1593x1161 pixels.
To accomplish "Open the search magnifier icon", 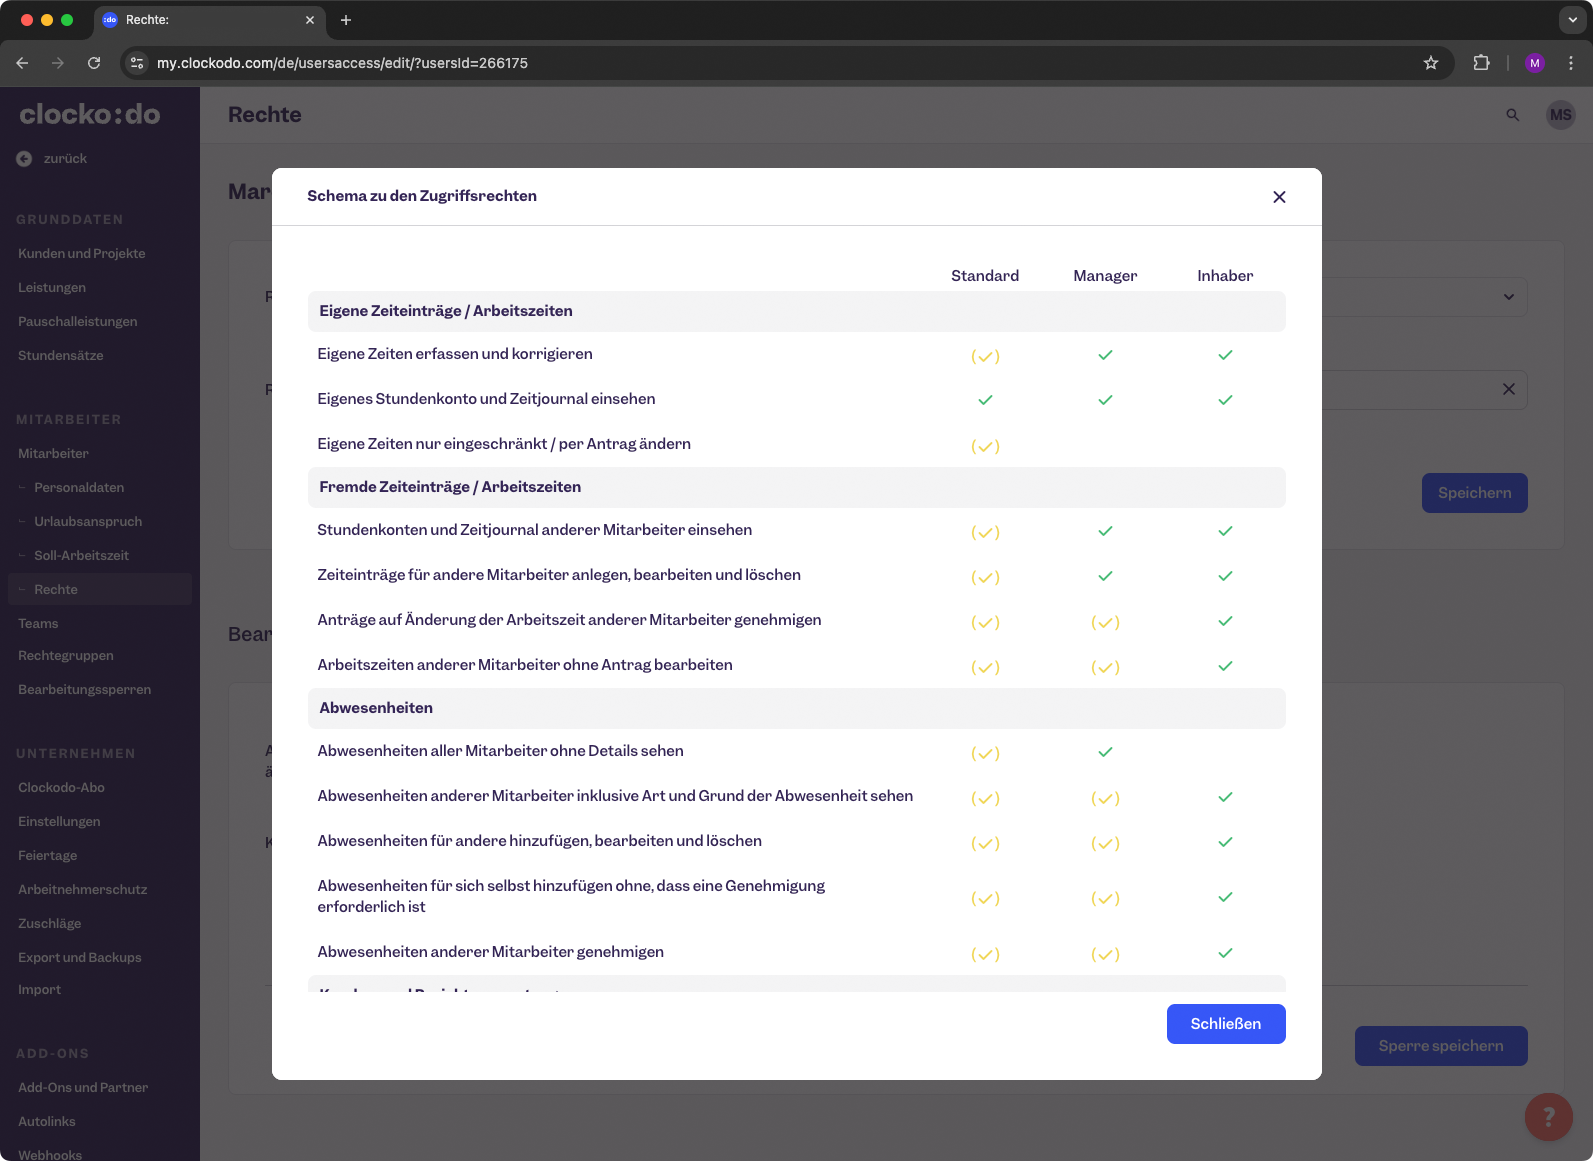I will pyautogui.click(x=1512, y=115).
